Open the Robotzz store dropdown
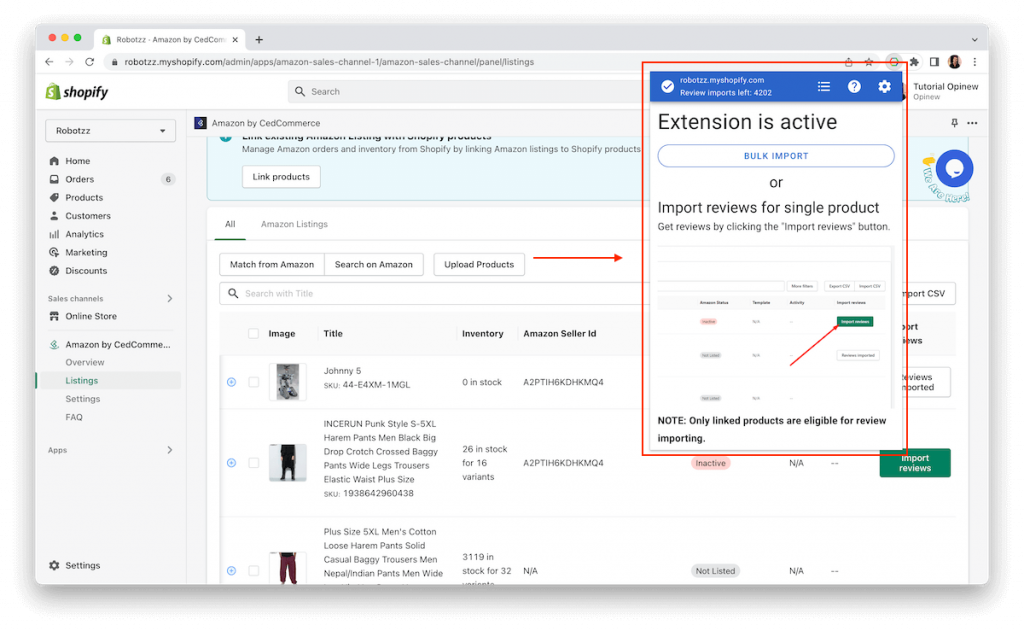This screenshot has width=1024, height=631. click(110, 131)
